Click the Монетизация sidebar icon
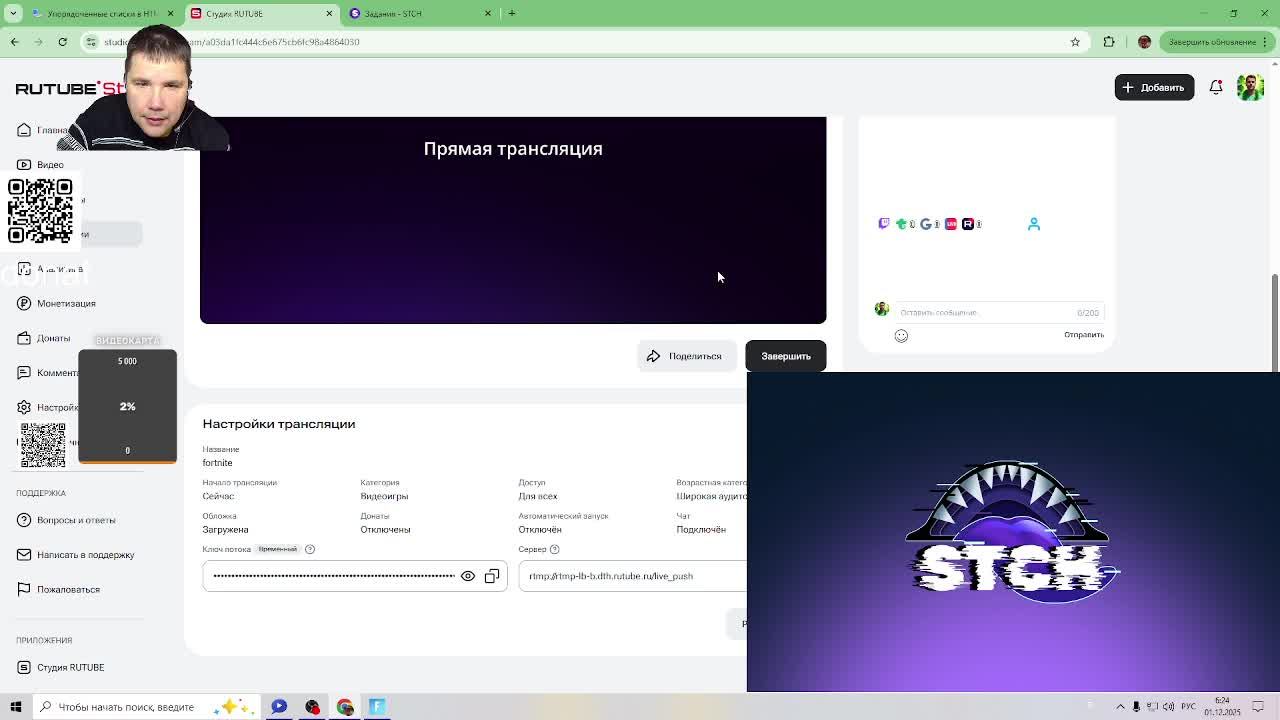 (x=24, y=304)
